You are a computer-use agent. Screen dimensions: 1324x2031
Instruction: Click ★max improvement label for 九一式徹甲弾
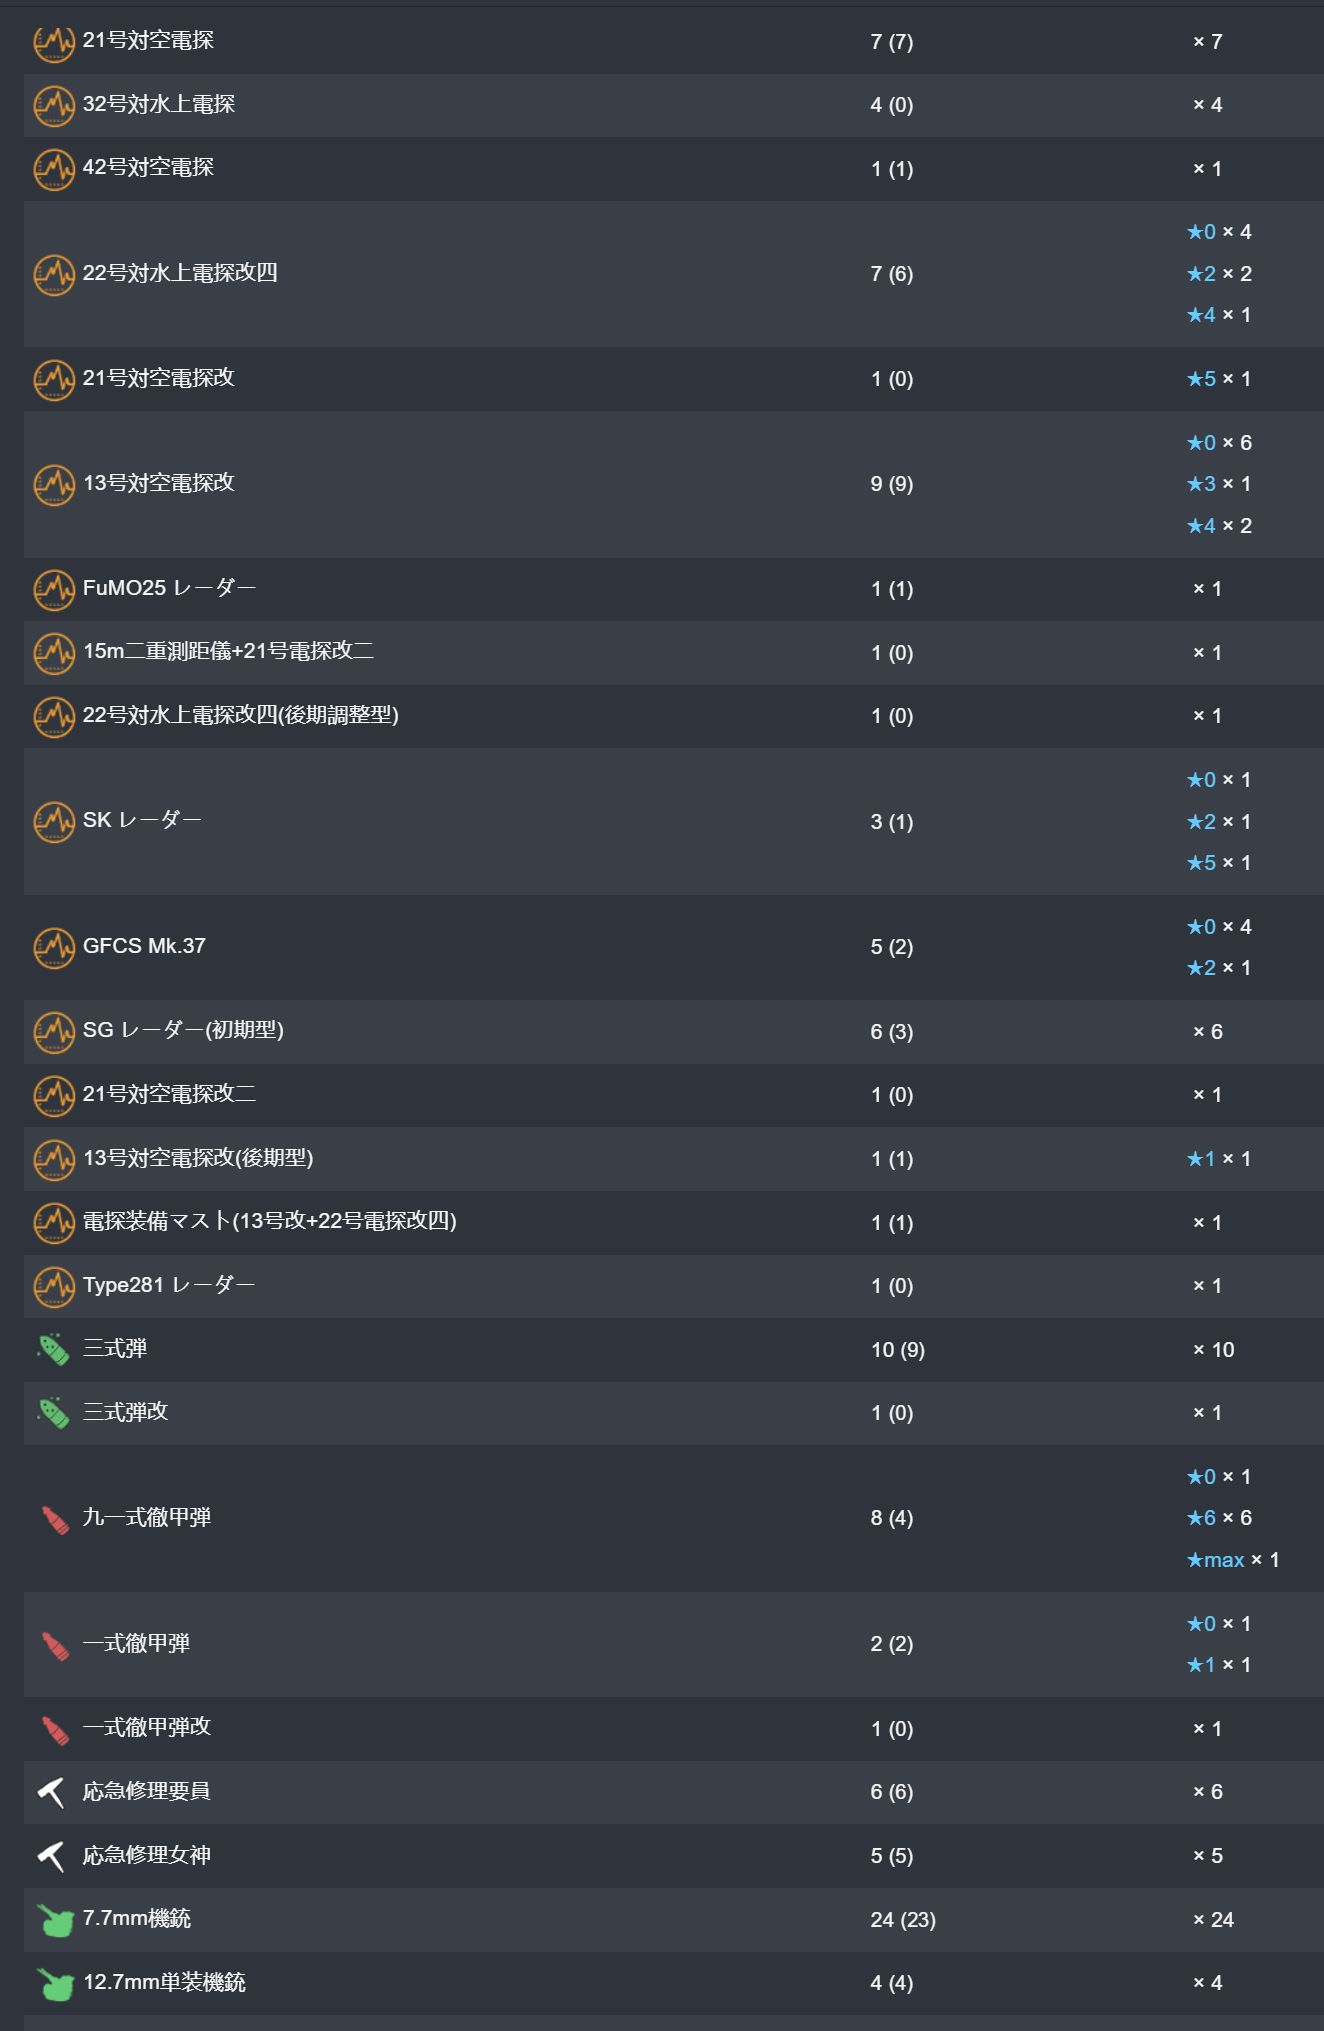point(1216,1560)
